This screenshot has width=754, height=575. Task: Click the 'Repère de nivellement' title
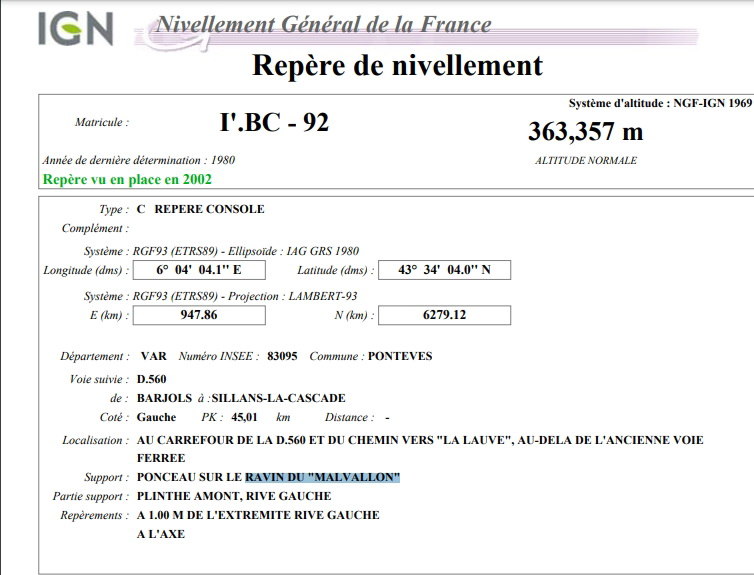[397, 65]
